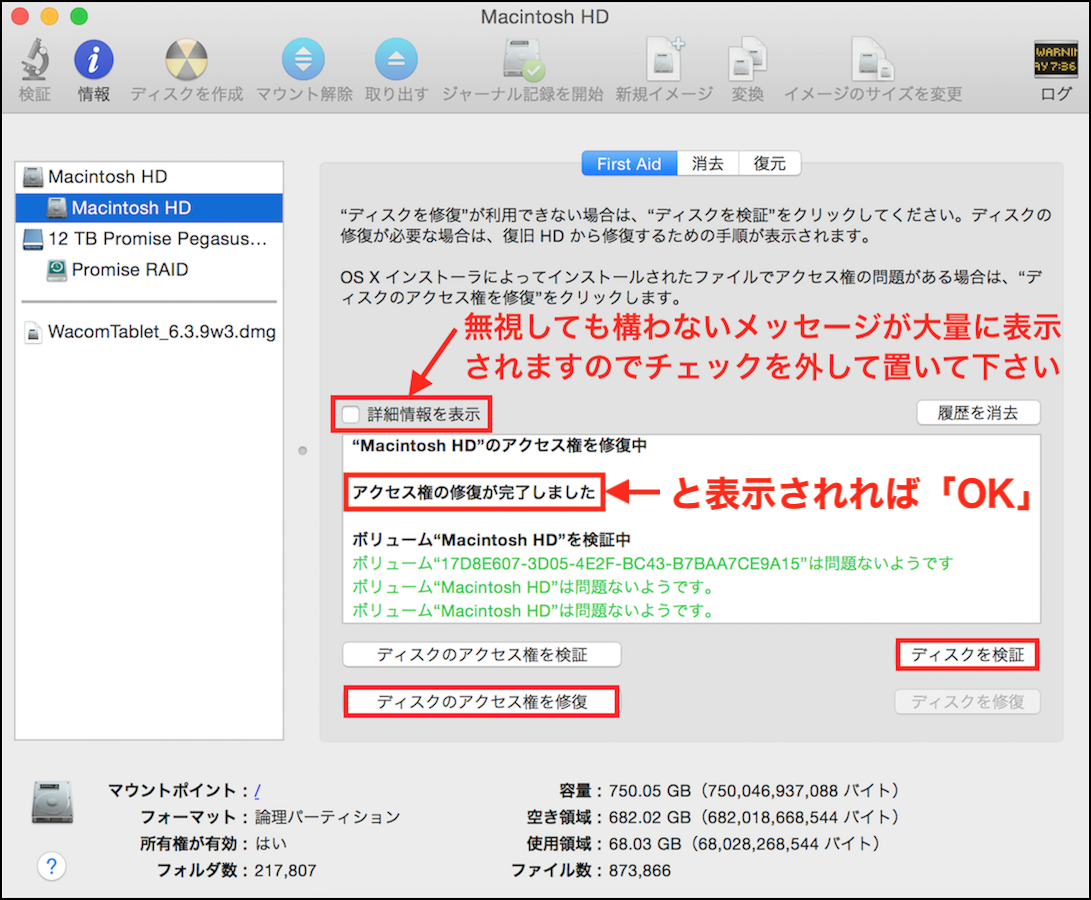Viewport: 1091px width, 900px height.
Task: Click the 容量 value 750.05 GB
Action: tap(754, 791)
